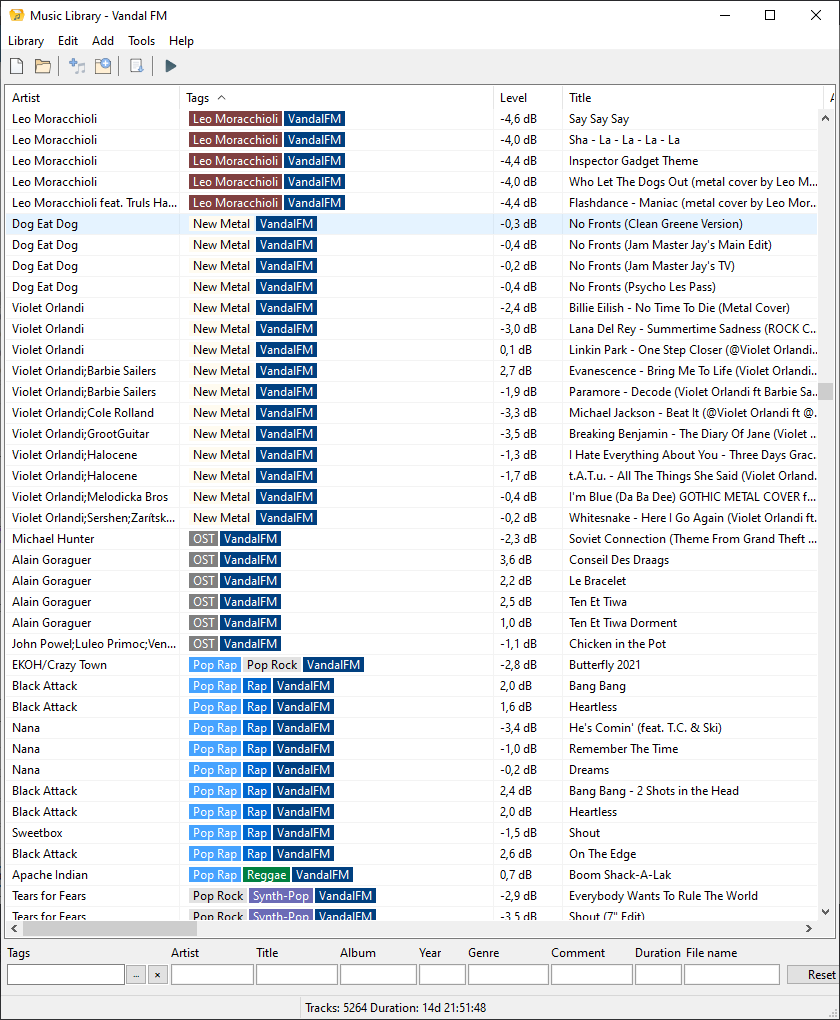Focus the Comment filter input field
The height and width of the screenshot is (1020, 840).
point(592,974)
